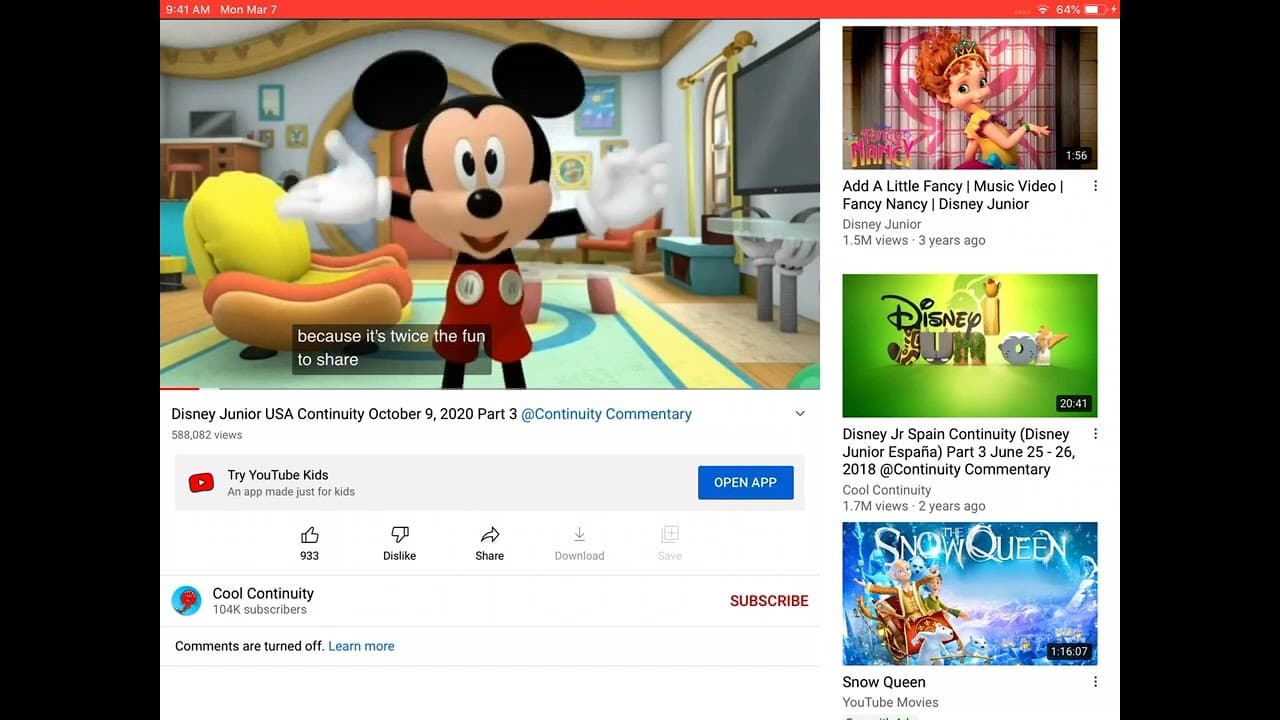Click the YouTube Kids logo icon

(201, 483)
